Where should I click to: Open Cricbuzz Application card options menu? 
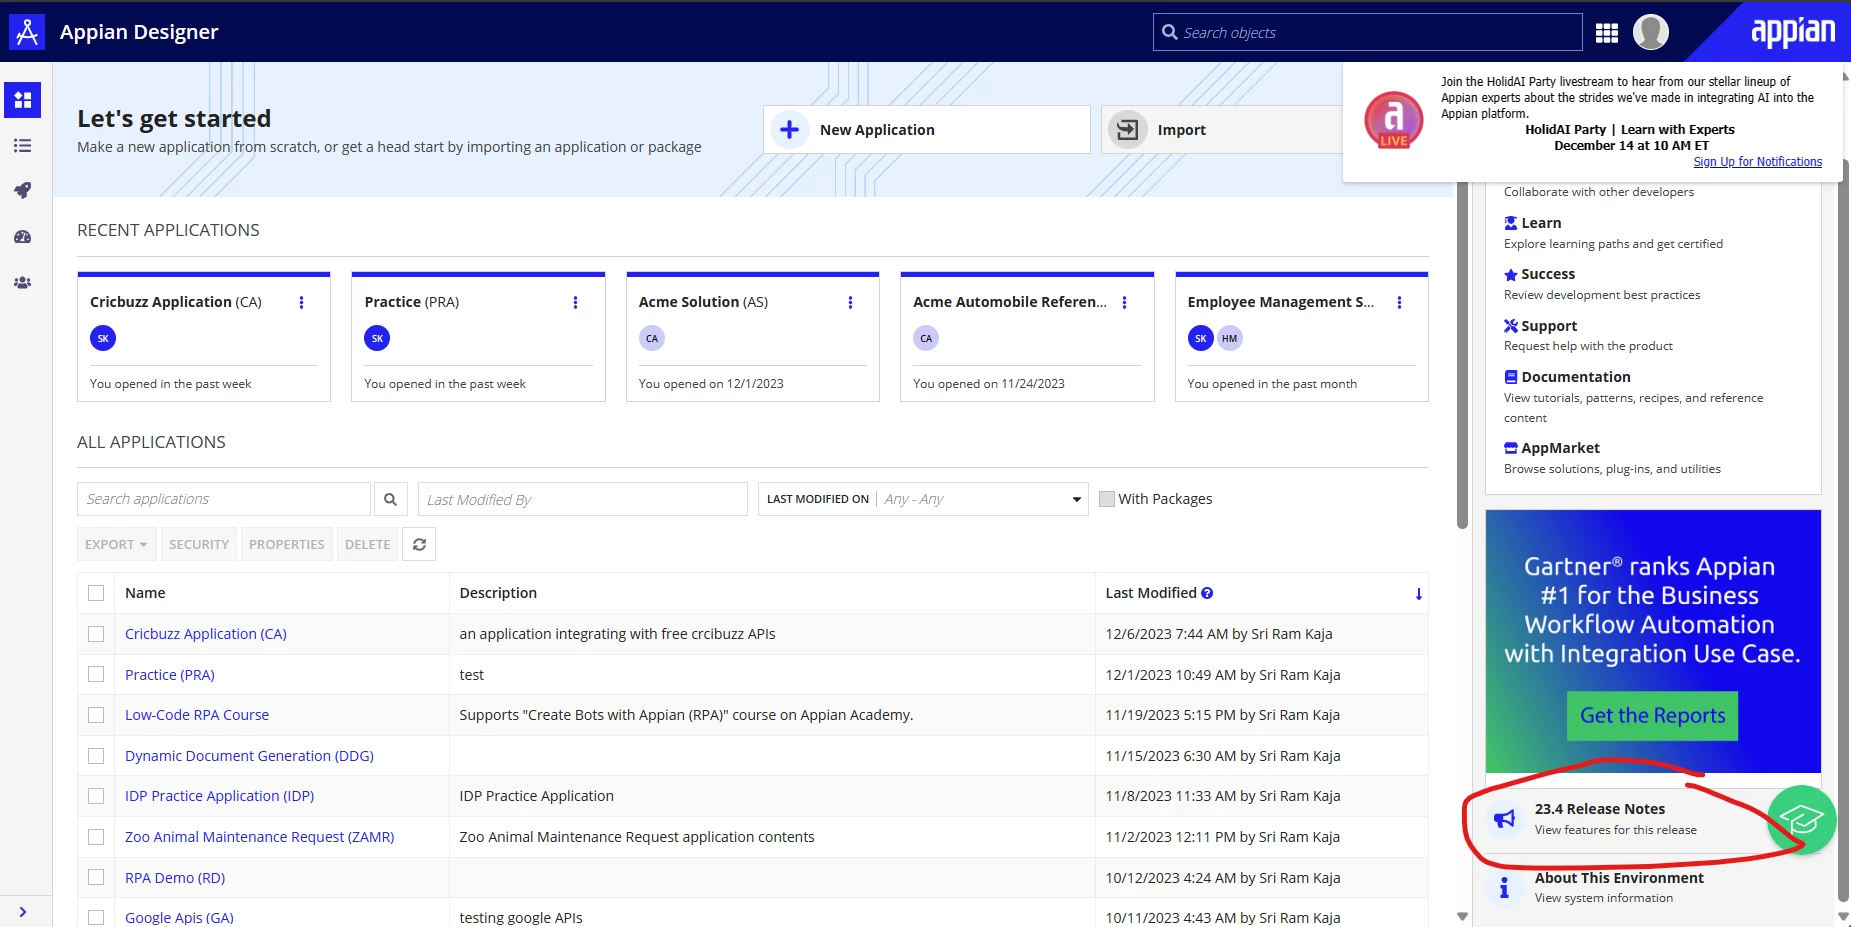(x=302, y=302)
